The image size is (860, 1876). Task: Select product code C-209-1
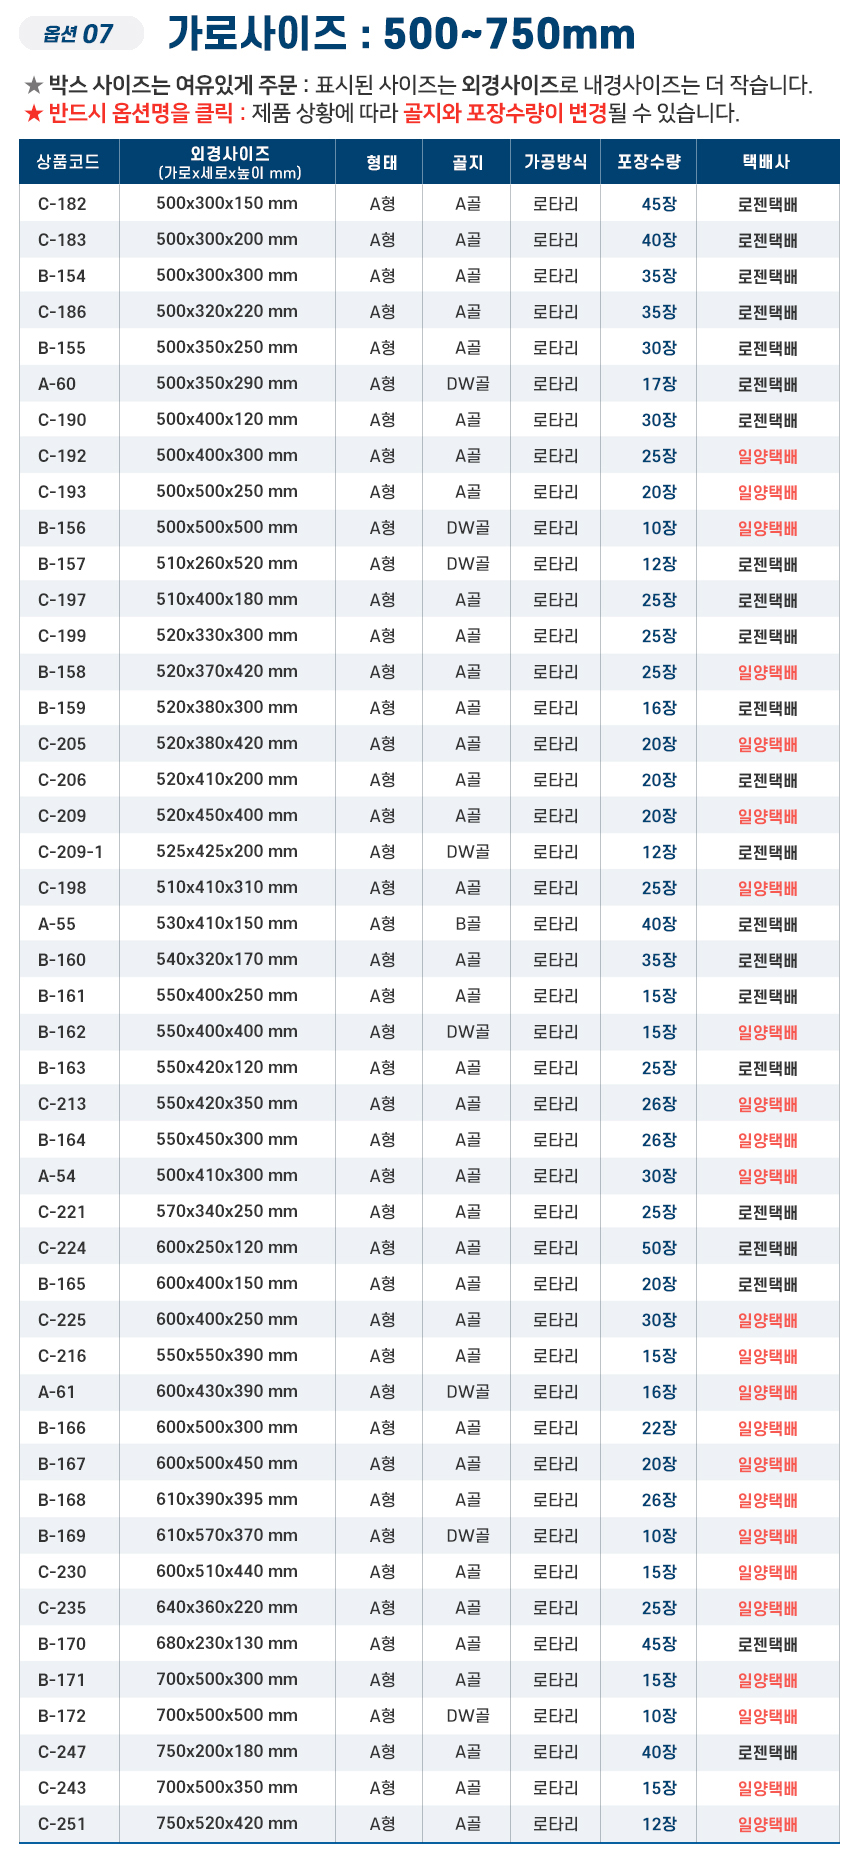click(x=70, y=852)
